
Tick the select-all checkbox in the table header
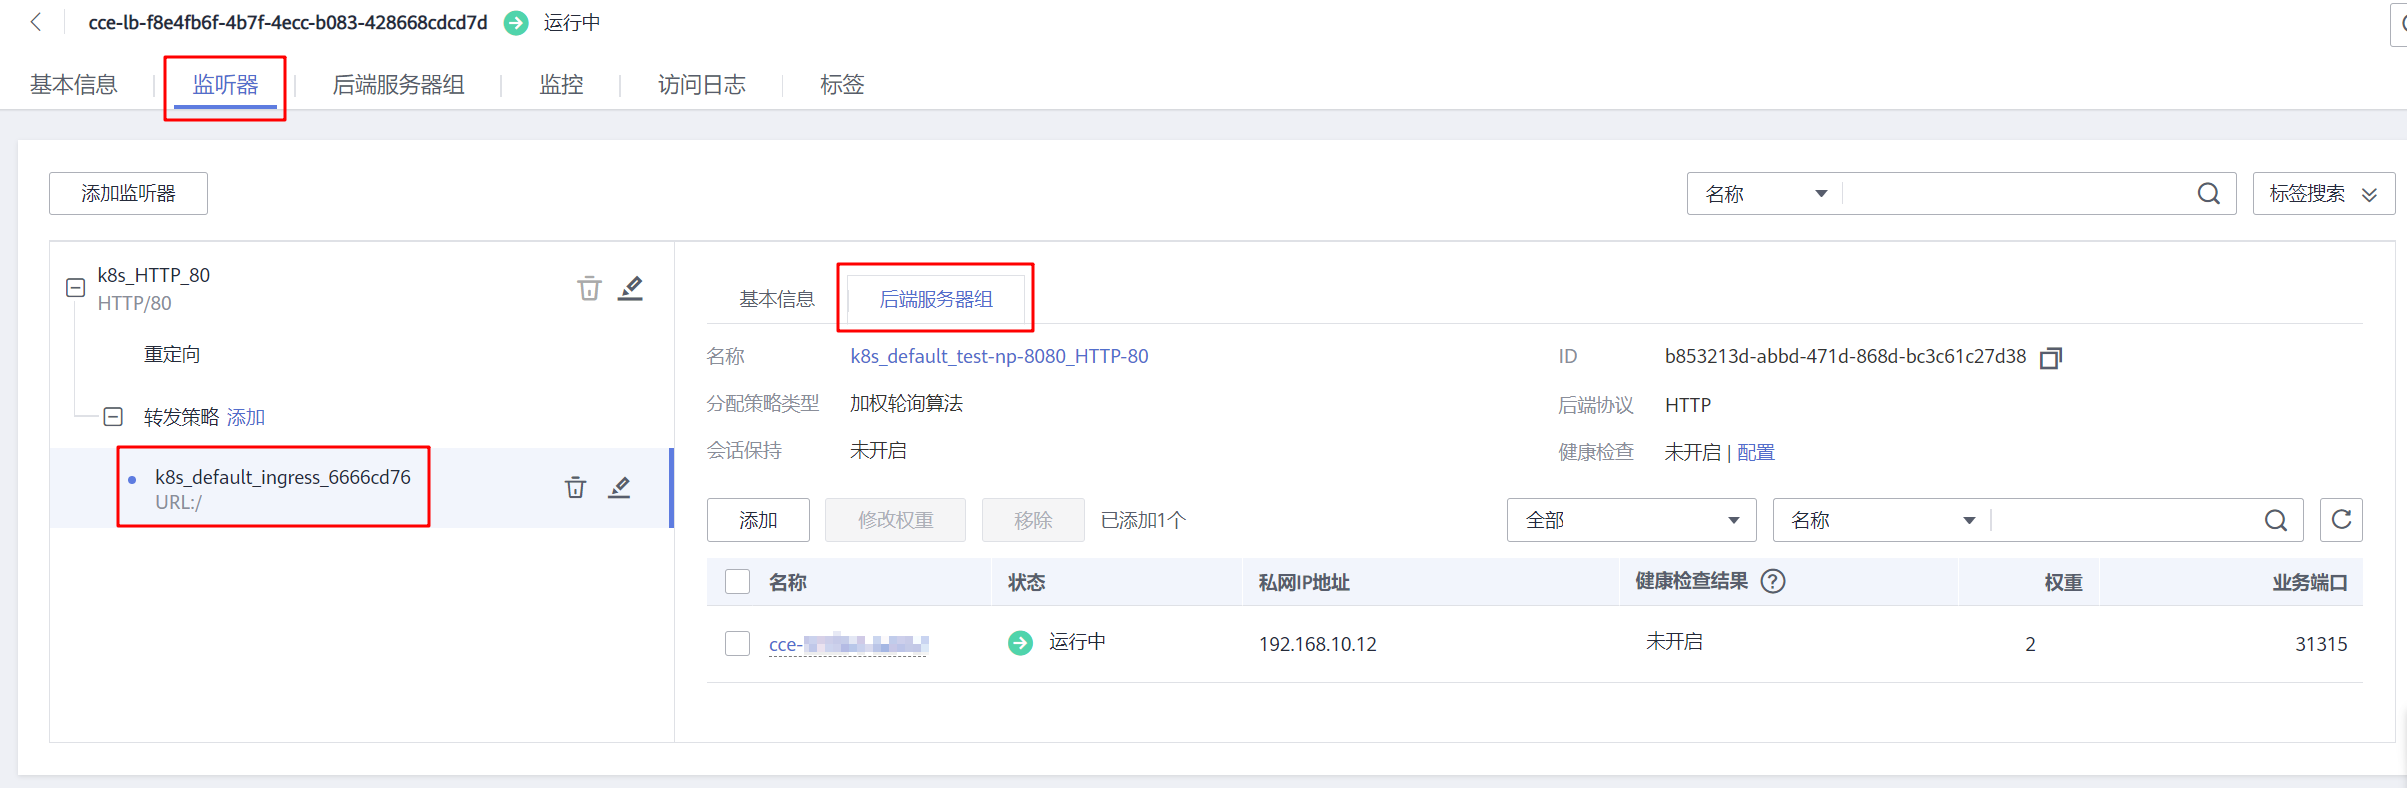[x=737, y=582]
